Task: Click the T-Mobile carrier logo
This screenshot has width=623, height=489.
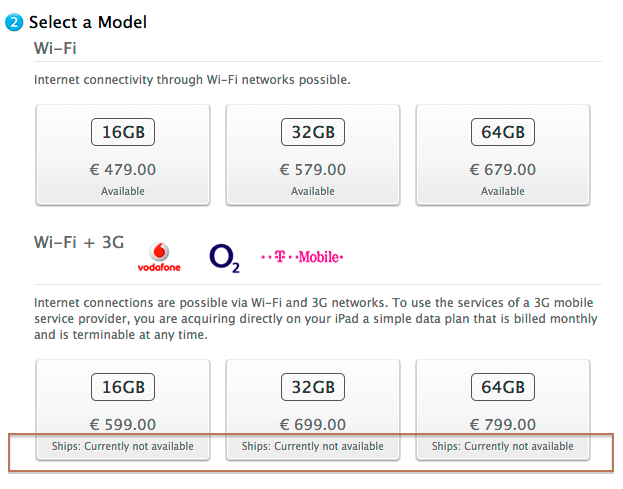Action: [x=302, y=257]
